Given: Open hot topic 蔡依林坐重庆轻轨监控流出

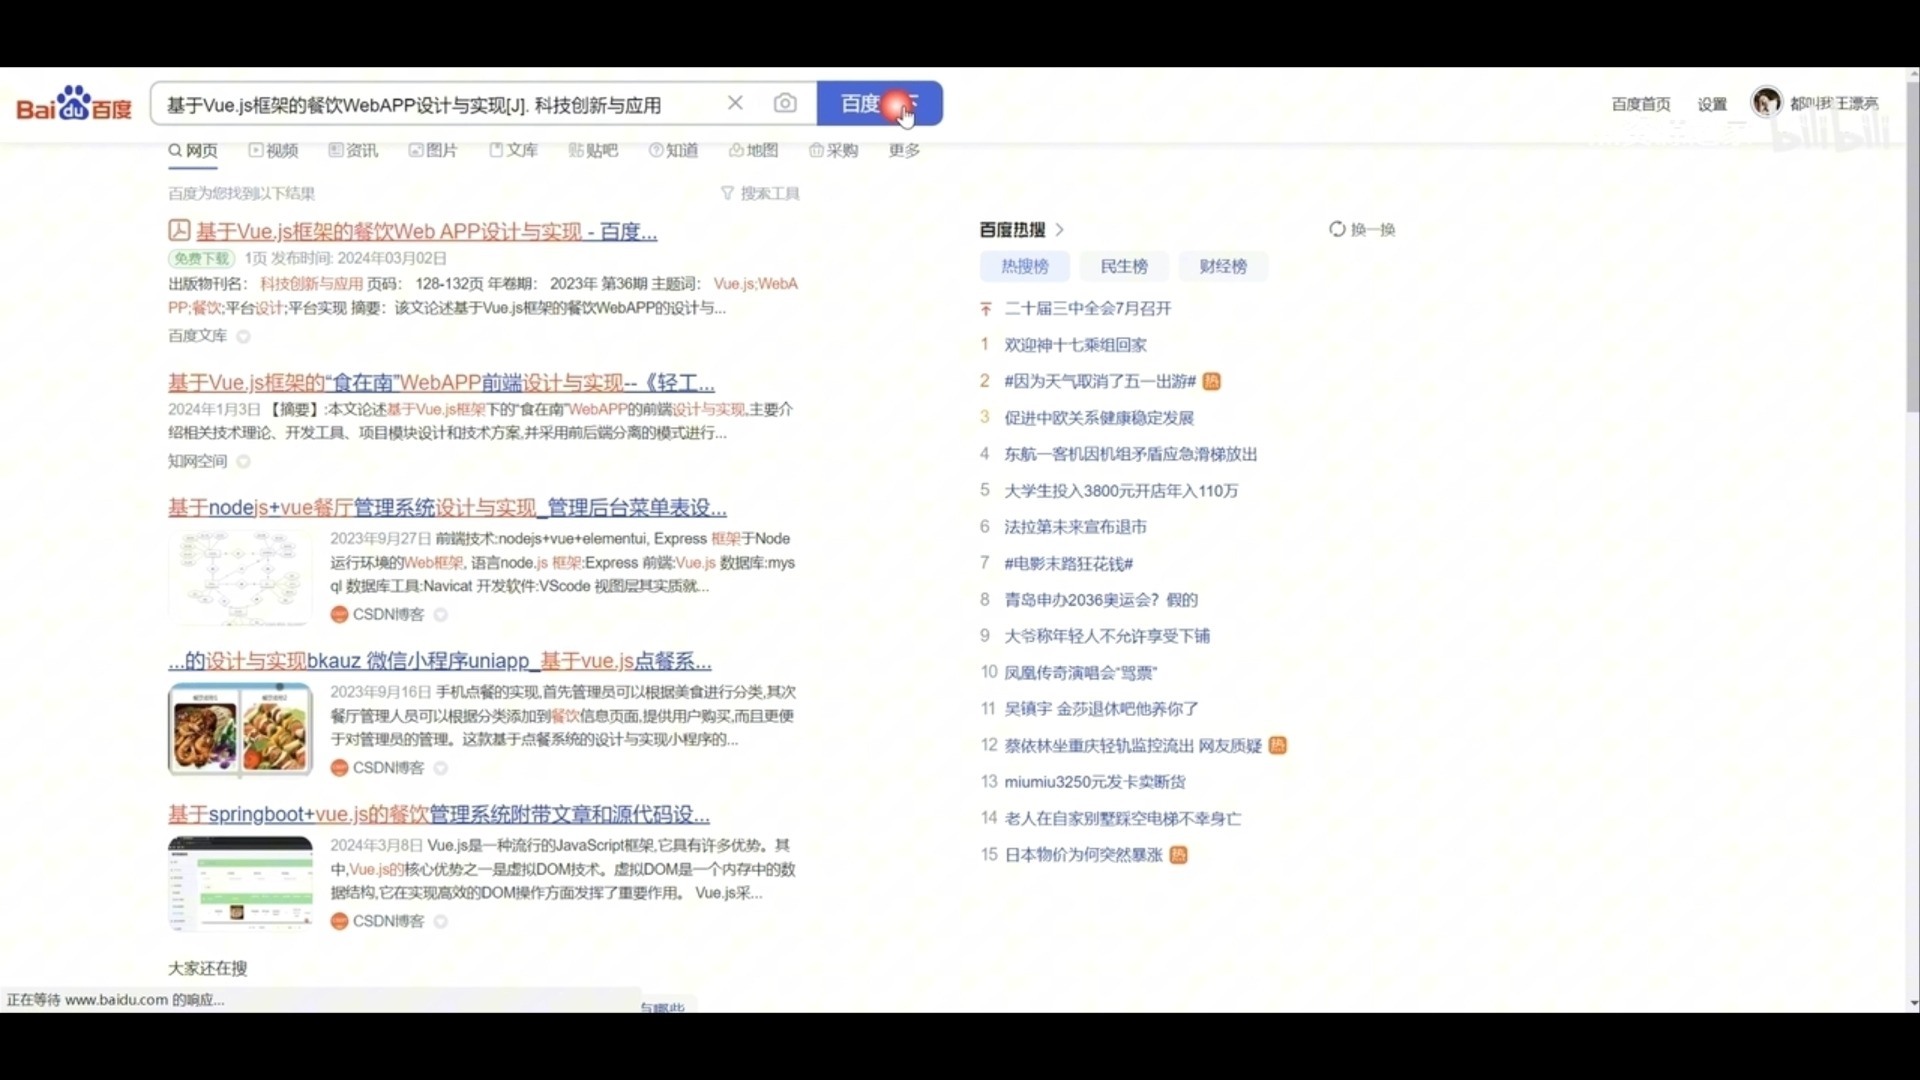Looking at the screenshot, I should [1133, 746].
